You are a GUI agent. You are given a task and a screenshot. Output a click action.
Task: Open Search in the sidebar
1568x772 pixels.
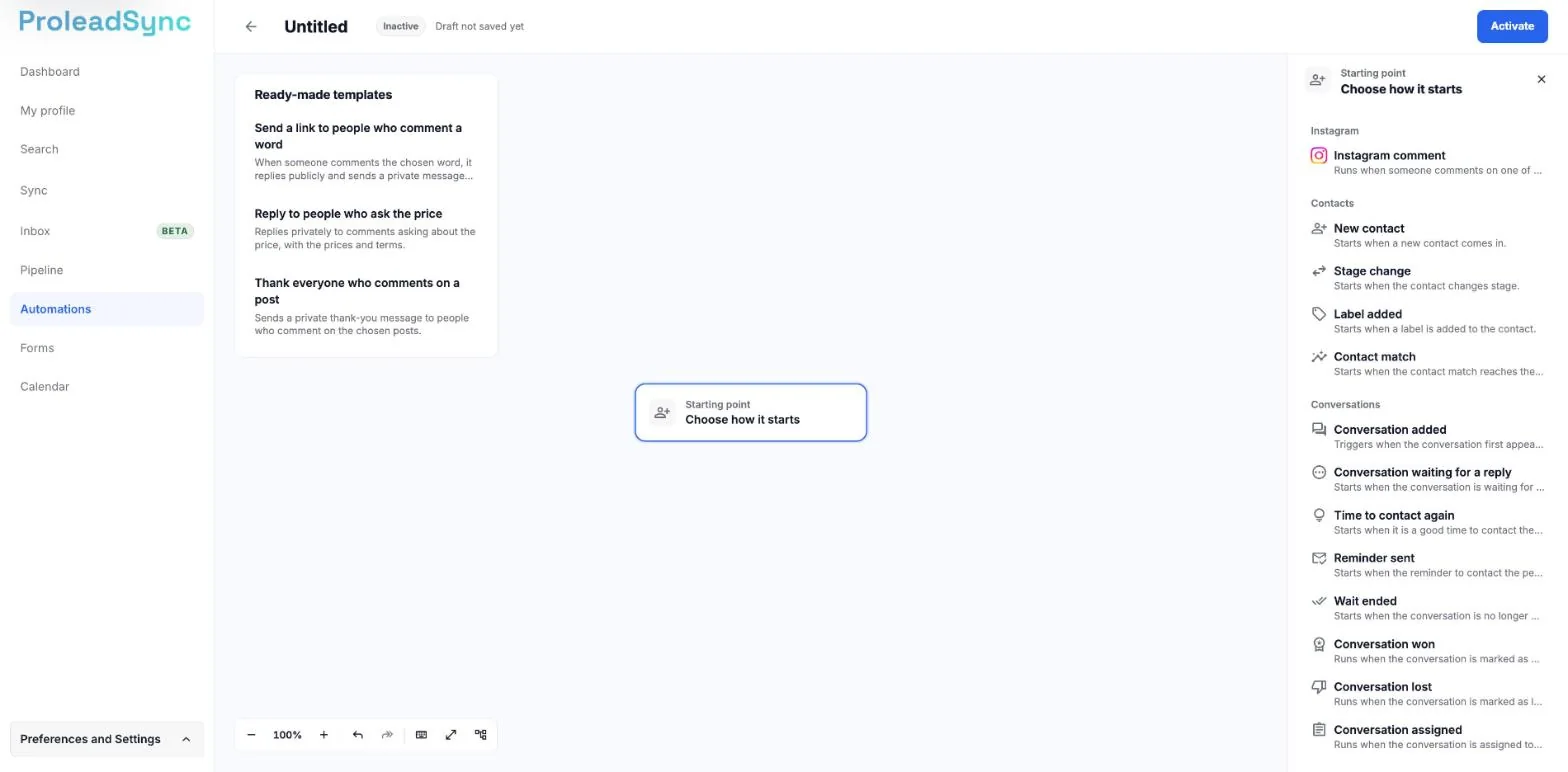coord(107,150)
